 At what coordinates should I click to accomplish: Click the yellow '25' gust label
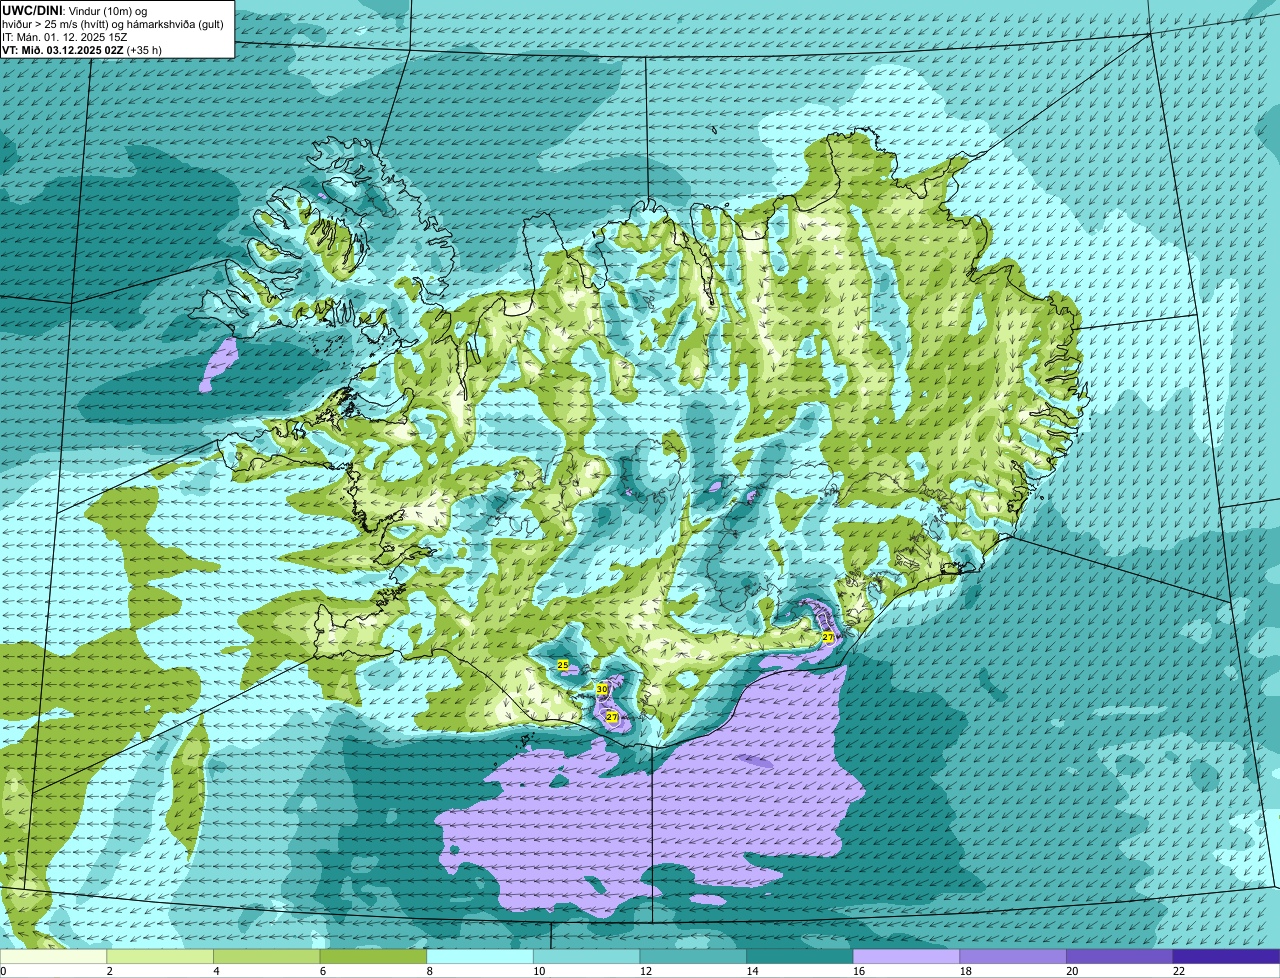point(562,665)
